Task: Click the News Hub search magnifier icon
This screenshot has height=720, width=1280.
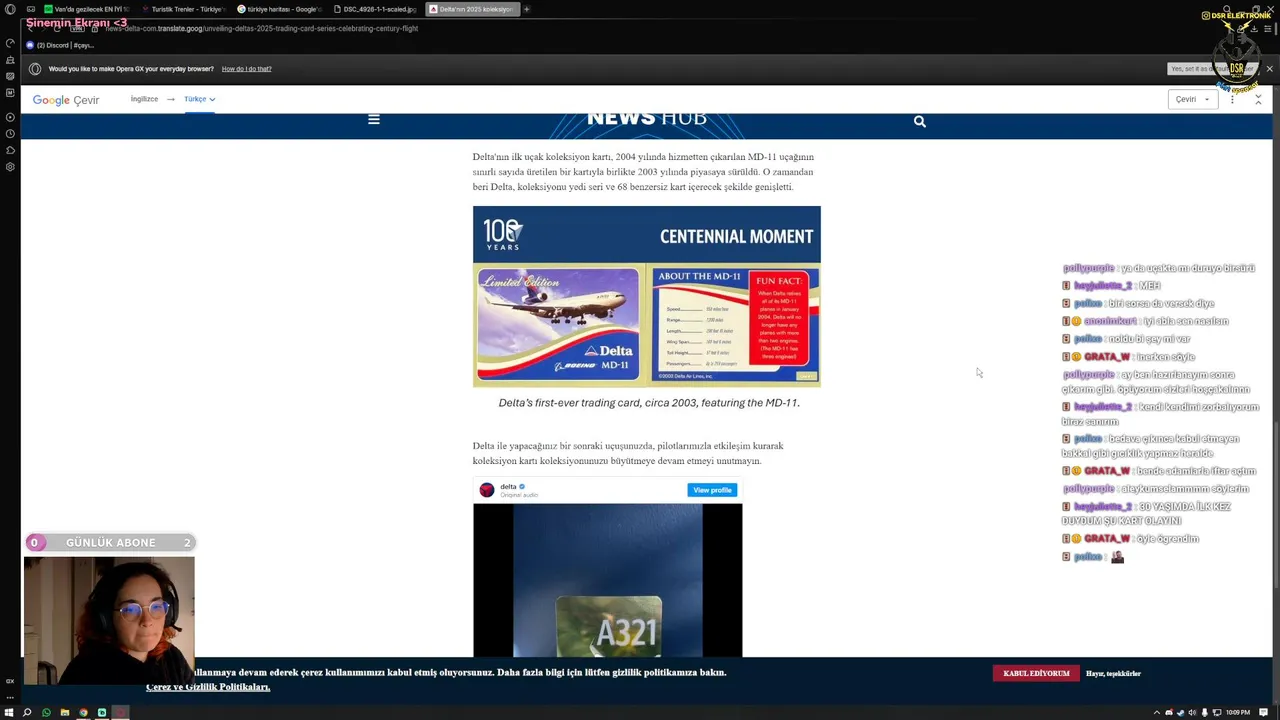Action: tap(920, 121)
